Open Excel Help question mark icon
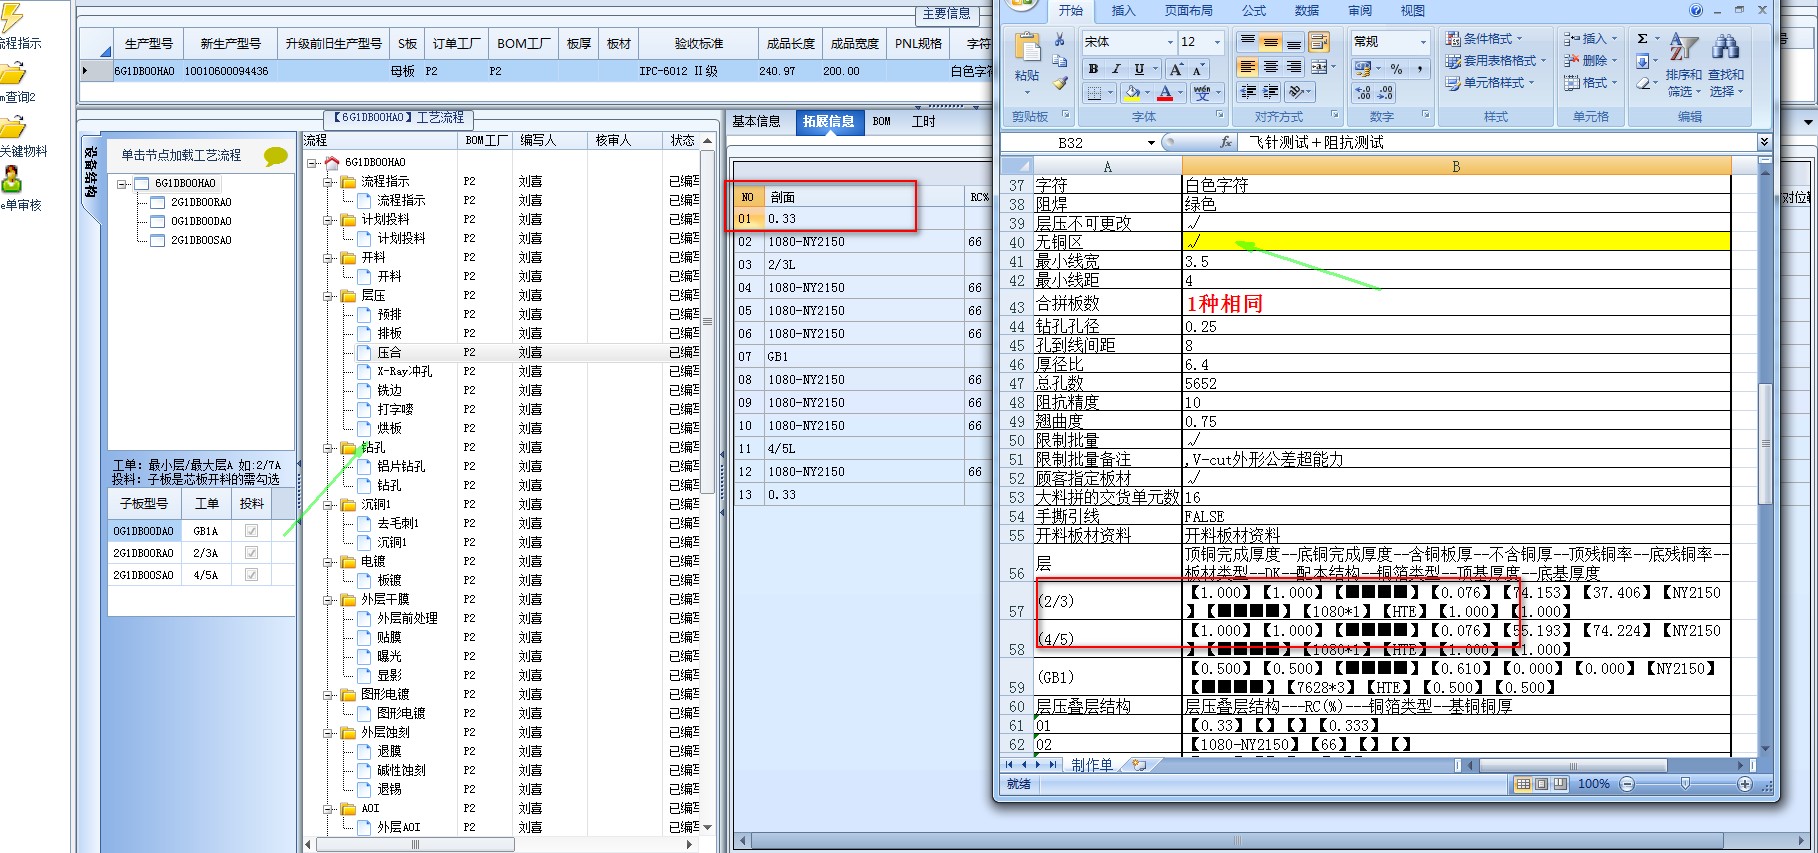The image size is (1818, 853). (x=1696, y=10)
